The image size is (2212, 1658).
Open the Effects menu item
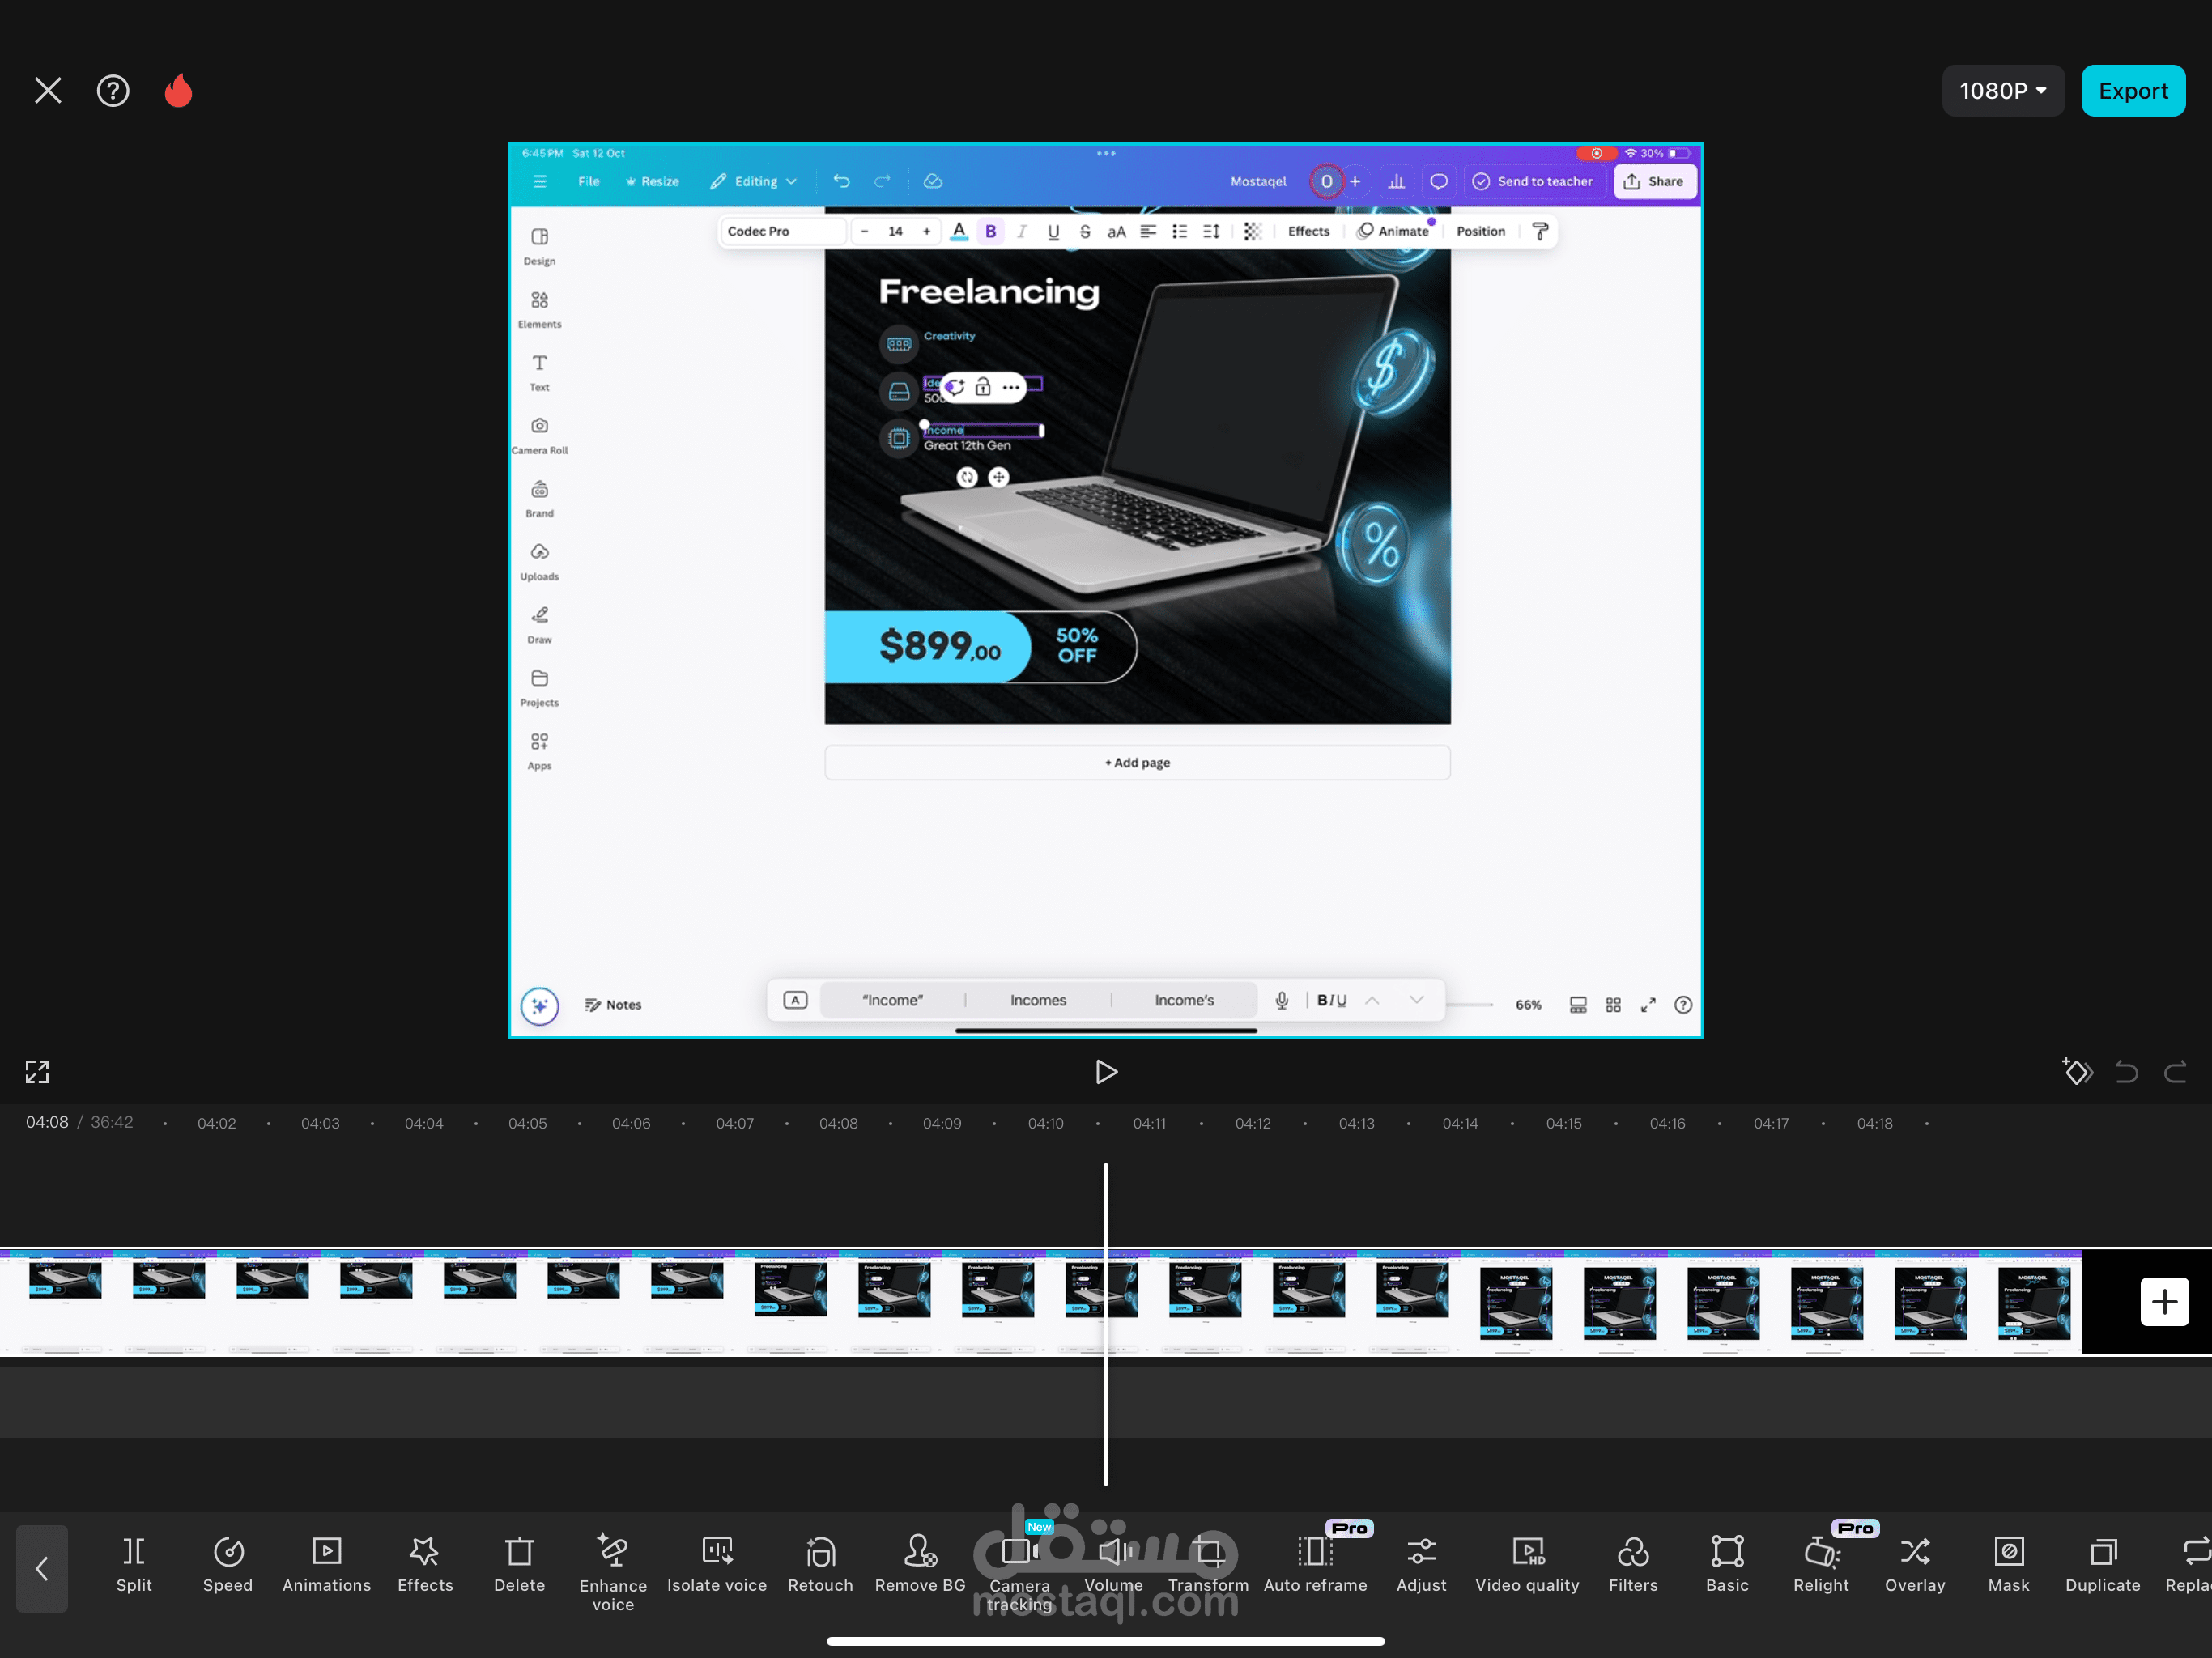pyautogui.click(x=425, y=1564)
